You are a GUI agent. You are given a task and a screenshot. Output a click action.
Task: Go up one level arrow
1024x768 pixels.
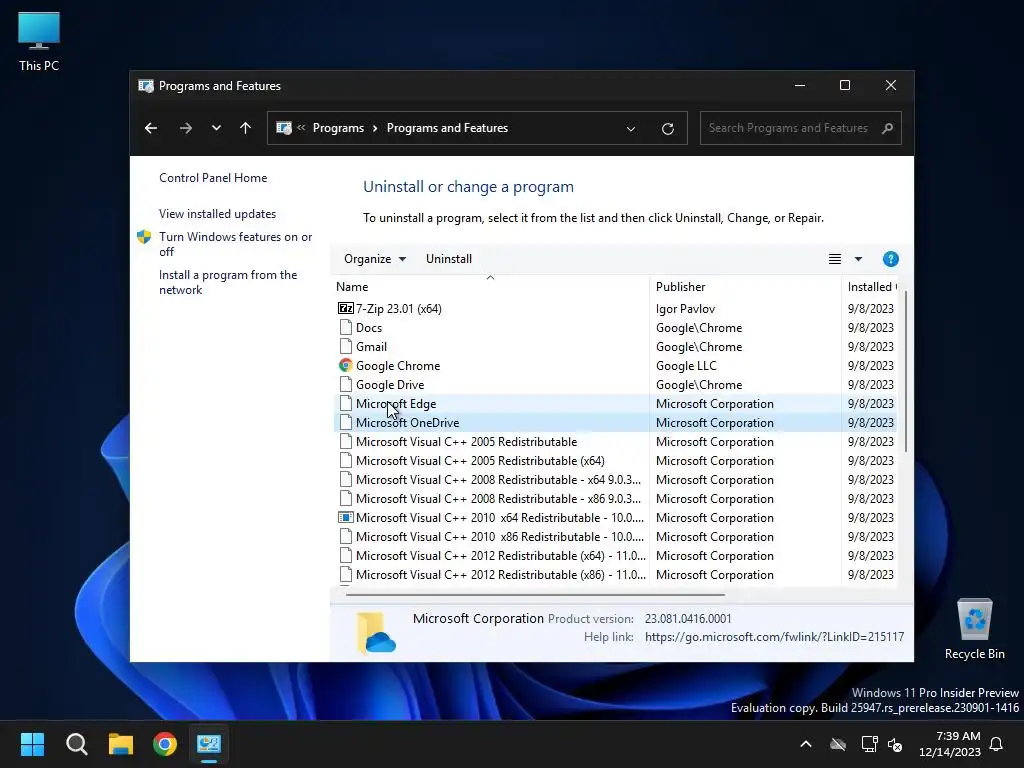tap(246, 128)
